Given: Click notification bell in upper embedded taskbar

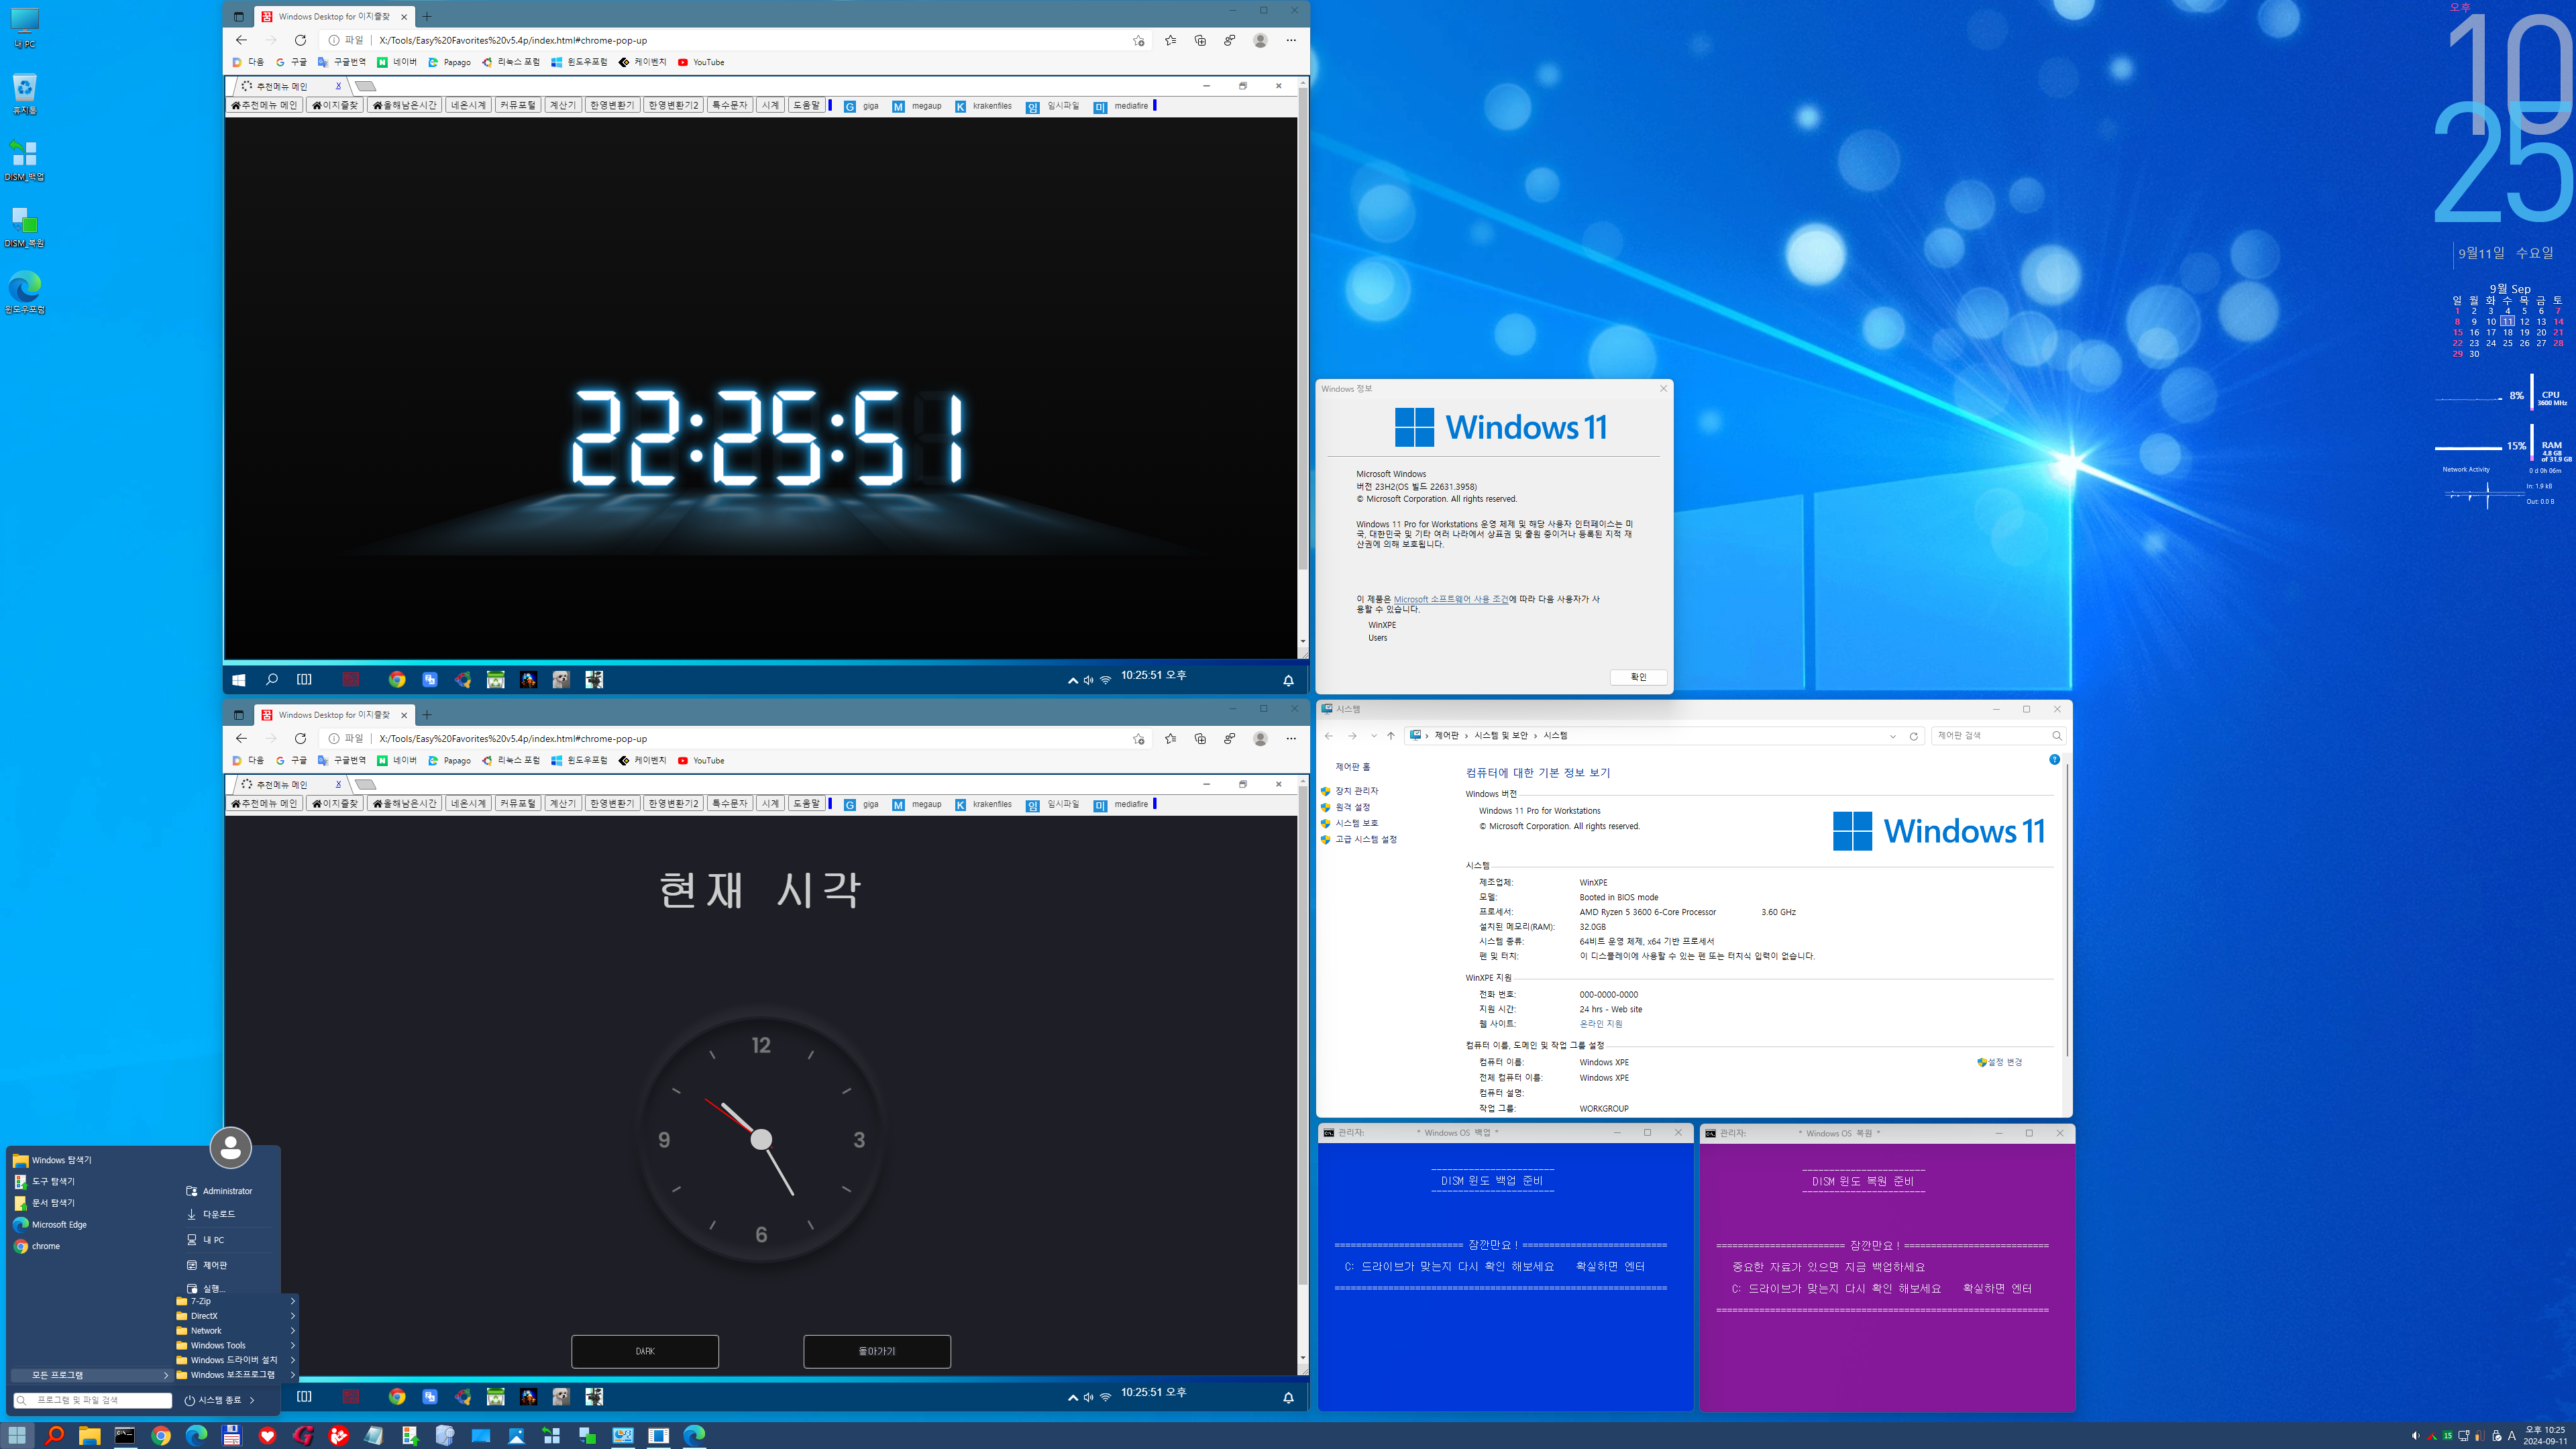Looking at the screenshot, I should 1288,680.
